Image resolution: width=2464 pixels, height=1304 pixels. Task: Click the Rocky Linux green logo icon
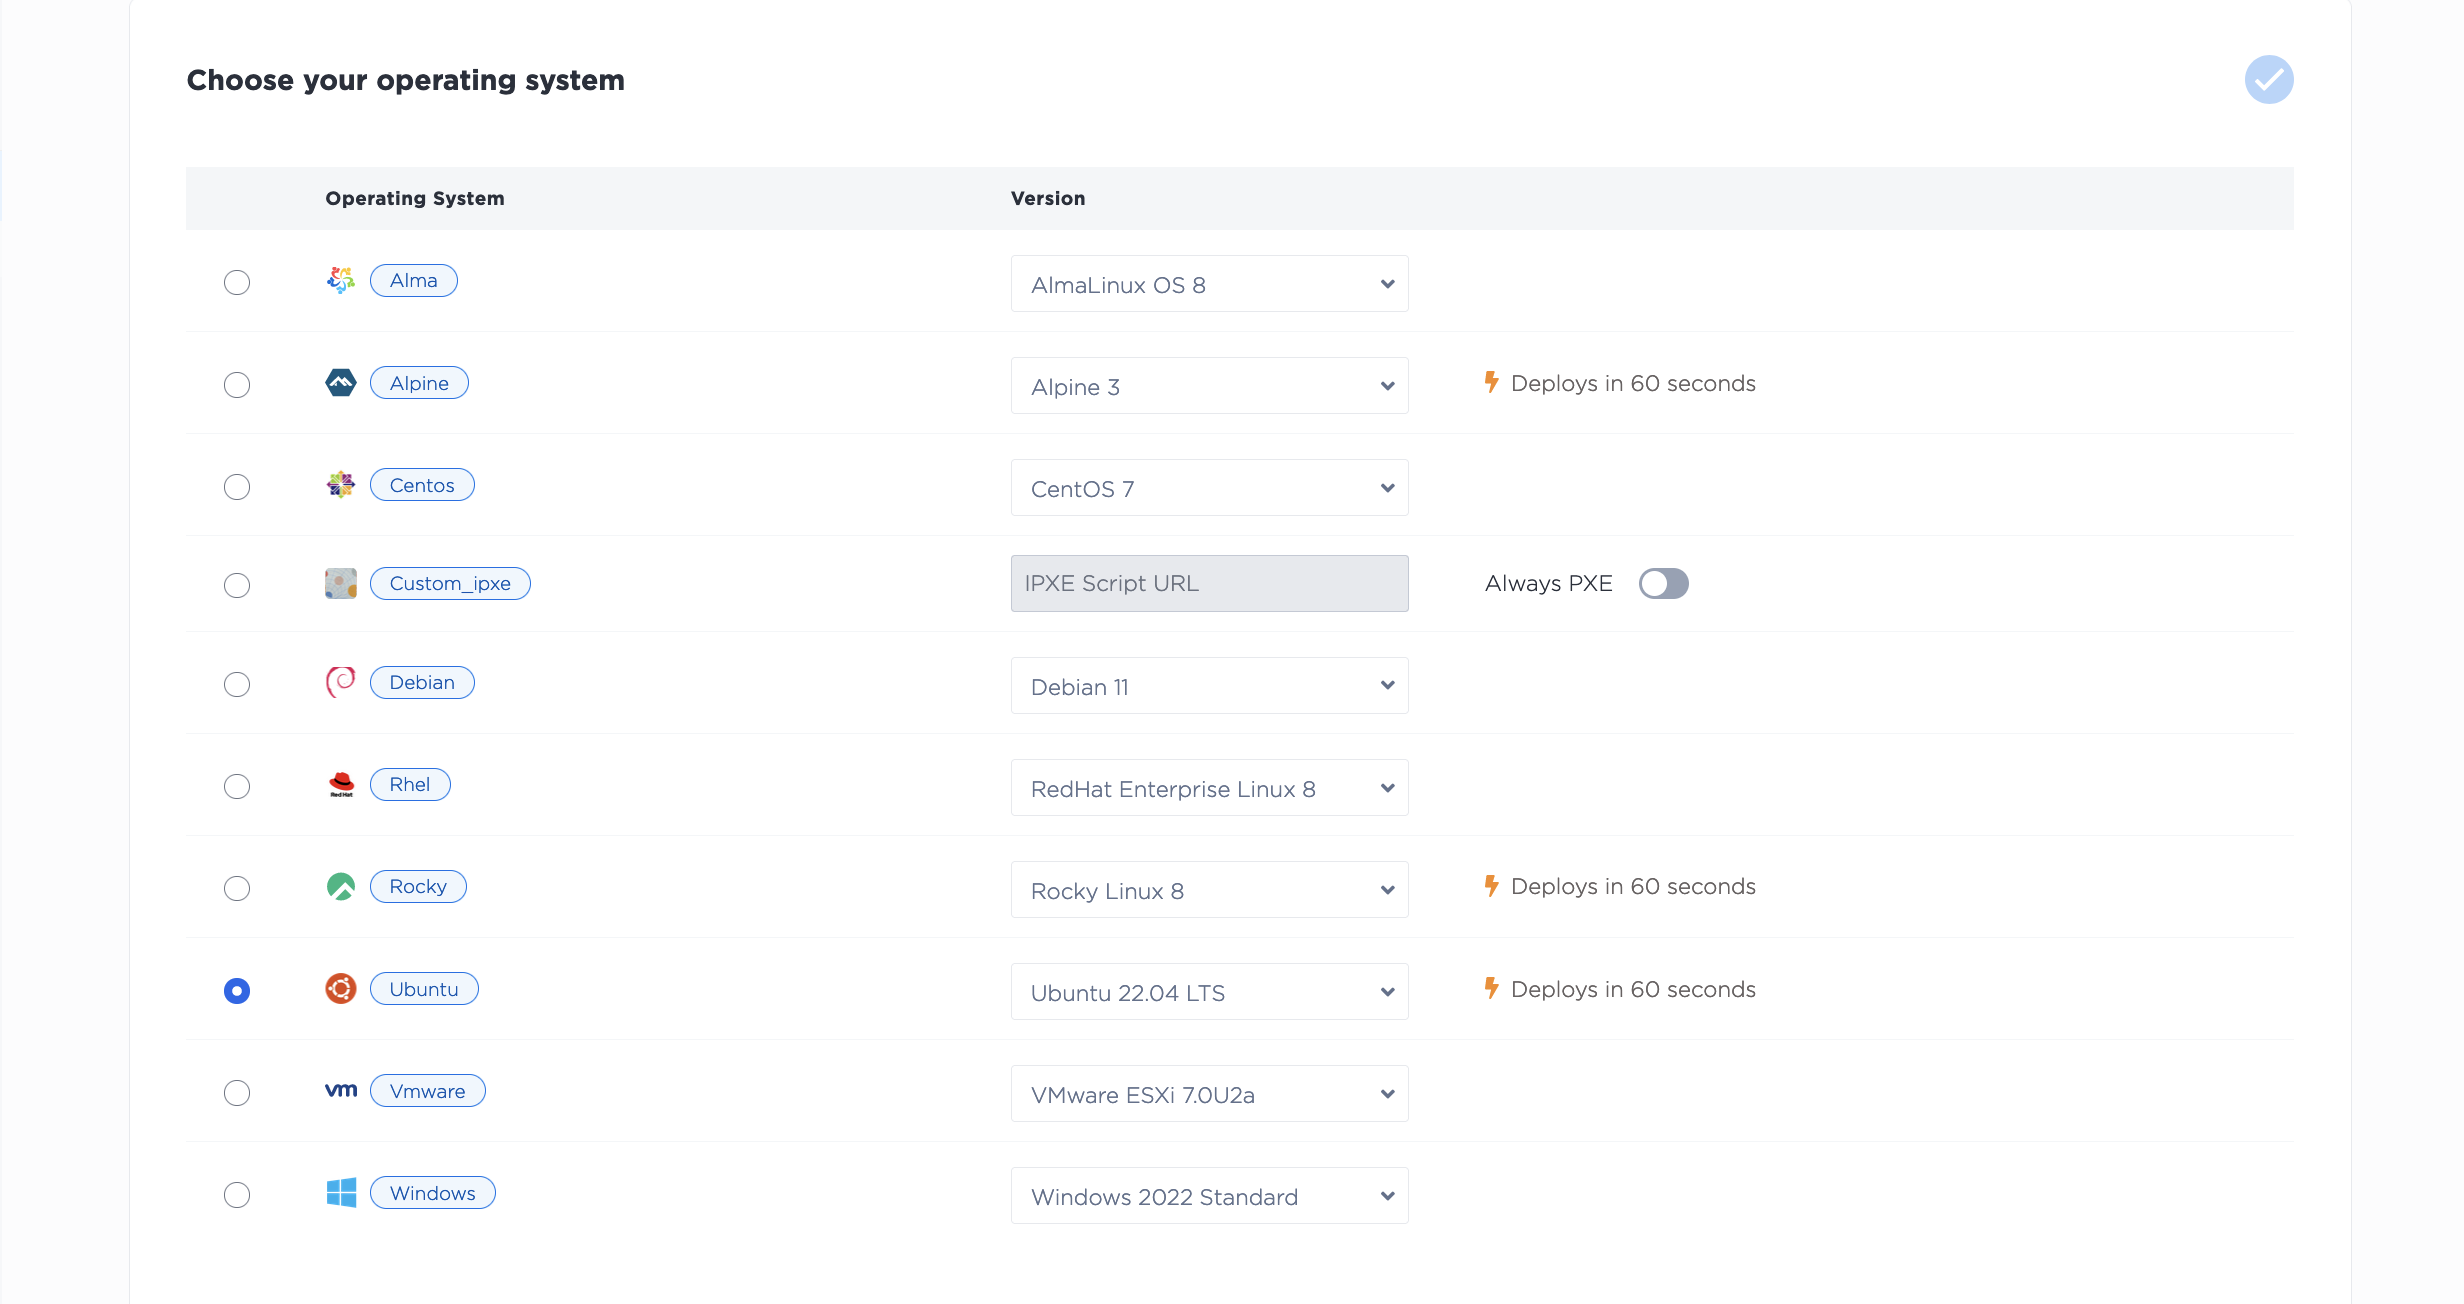tap(341, 886)
